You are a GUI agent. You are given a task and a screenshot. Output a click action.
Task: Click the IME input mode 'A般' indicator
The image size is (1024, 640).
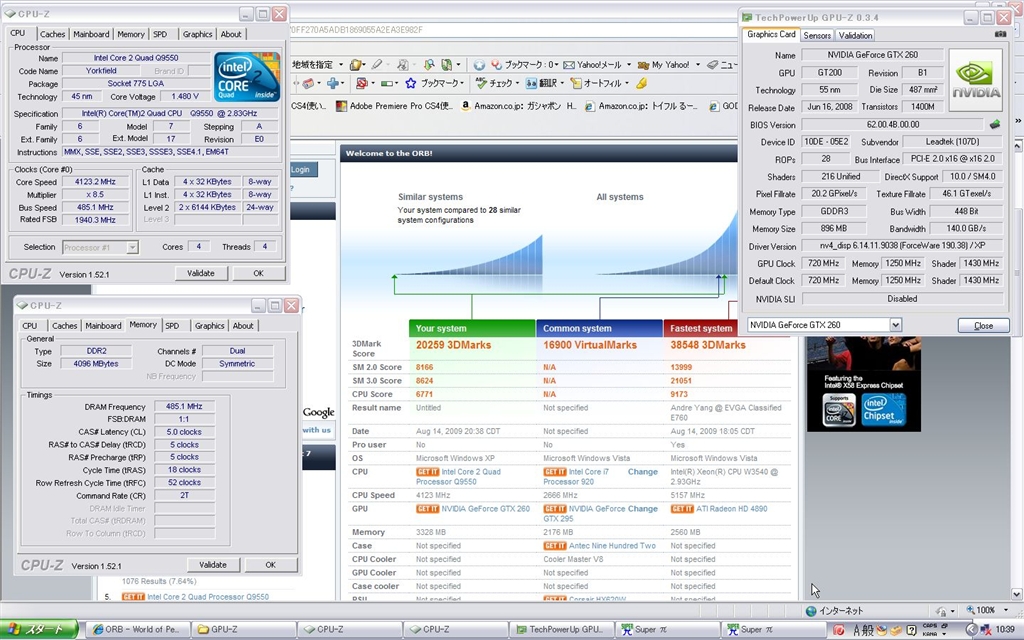863,630
